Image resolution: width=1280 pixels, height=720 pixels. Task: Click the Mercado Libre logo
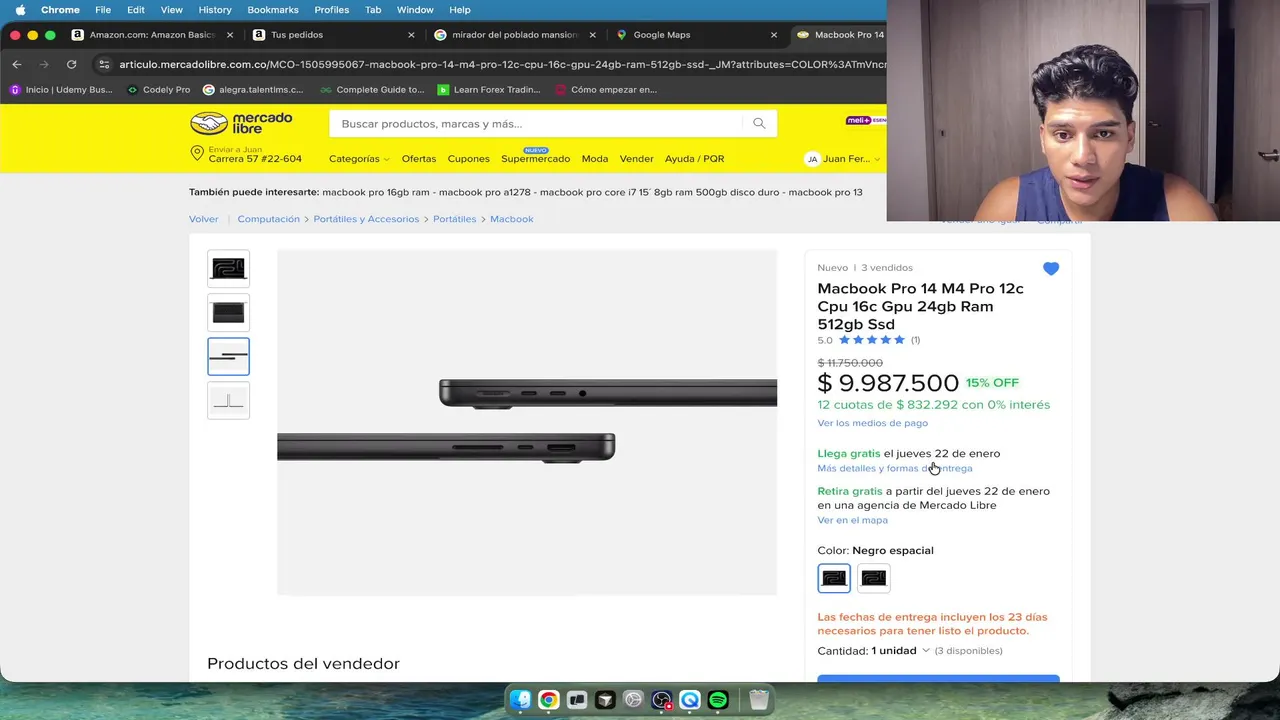tap(241, 123)
